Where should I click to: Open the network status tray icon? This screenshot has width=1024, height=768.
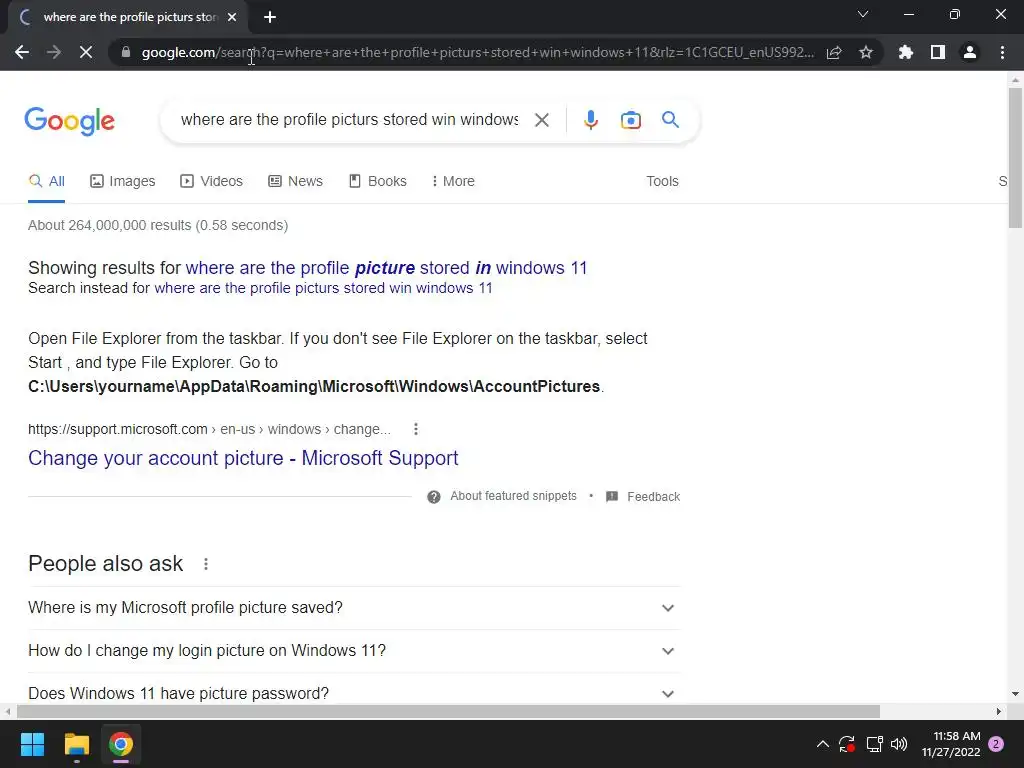click(x=874, y=744)
